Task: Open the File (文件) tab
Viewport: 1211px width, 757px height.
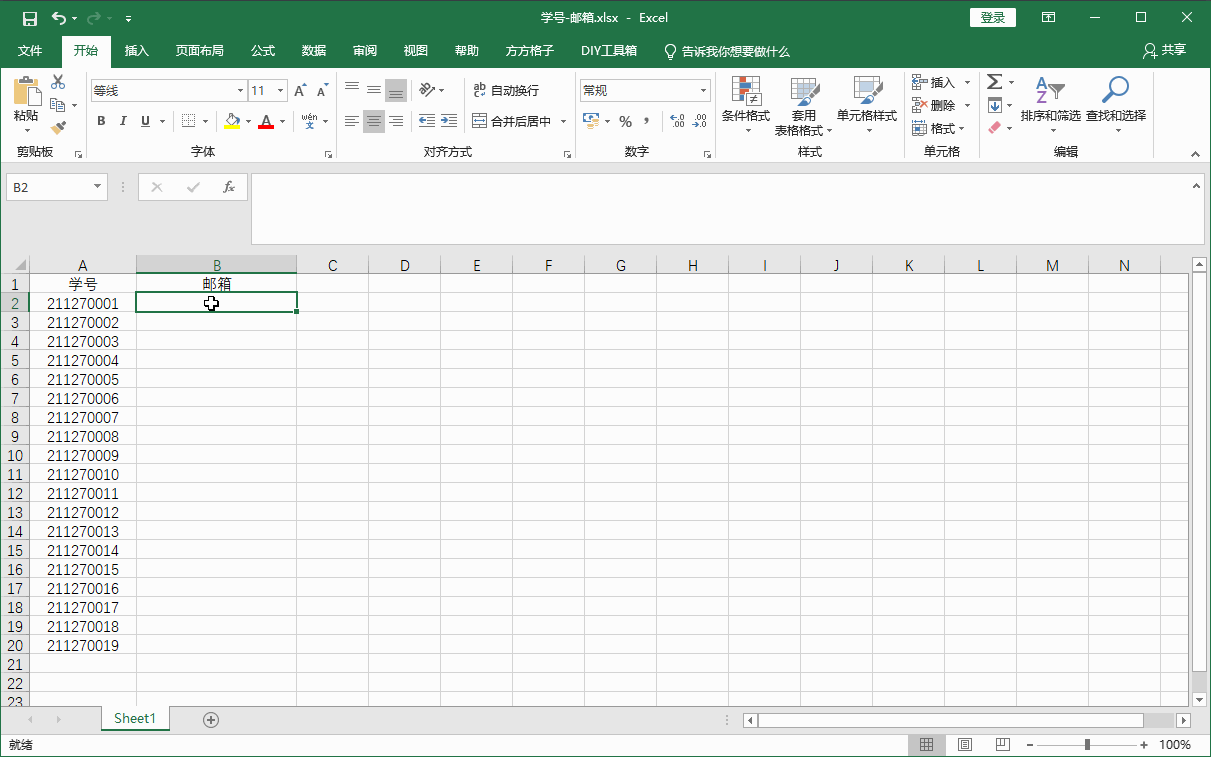Action: 30,51
